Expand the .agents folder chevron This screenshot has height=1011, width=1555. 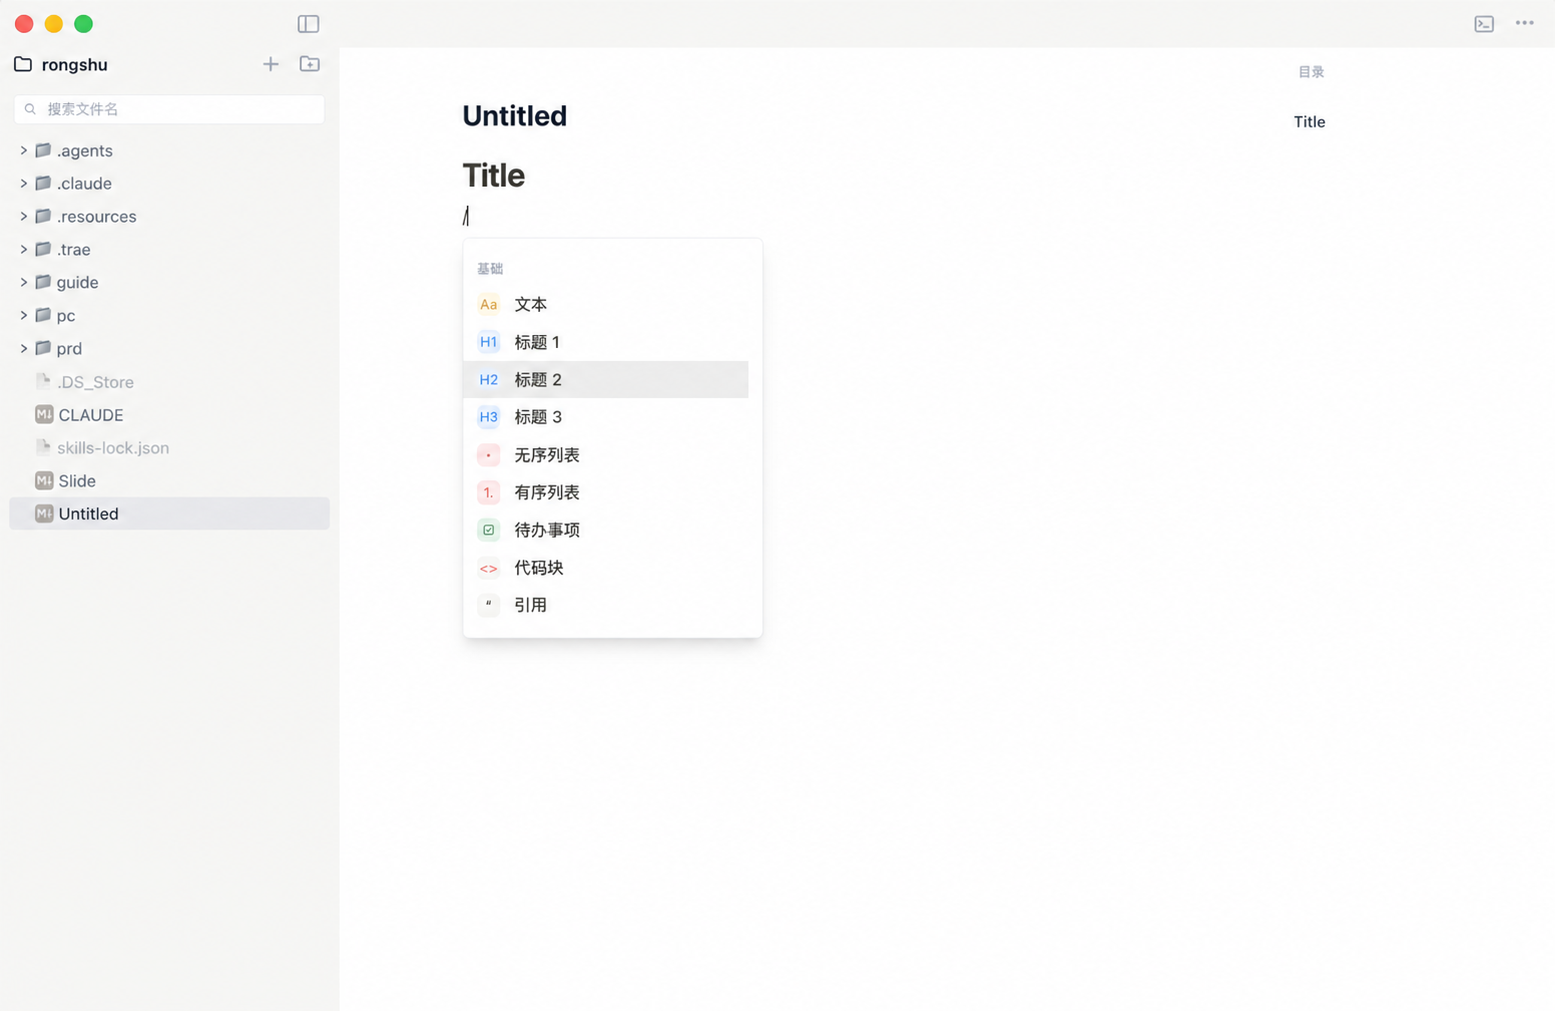click(x=23, y=150)
